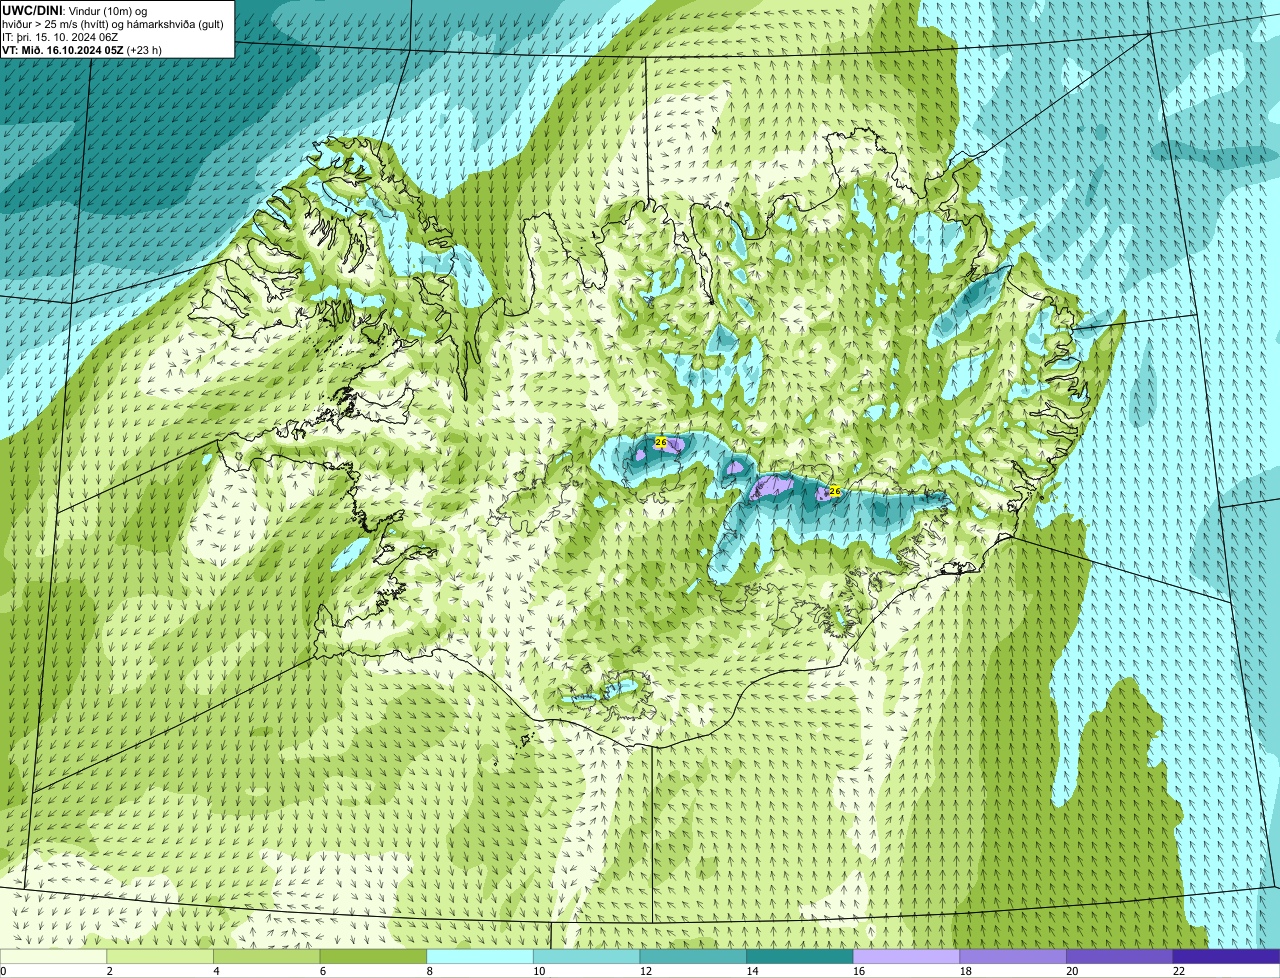Click the 14–16 m/s dark teal legend swatch

tap(800, 956)
